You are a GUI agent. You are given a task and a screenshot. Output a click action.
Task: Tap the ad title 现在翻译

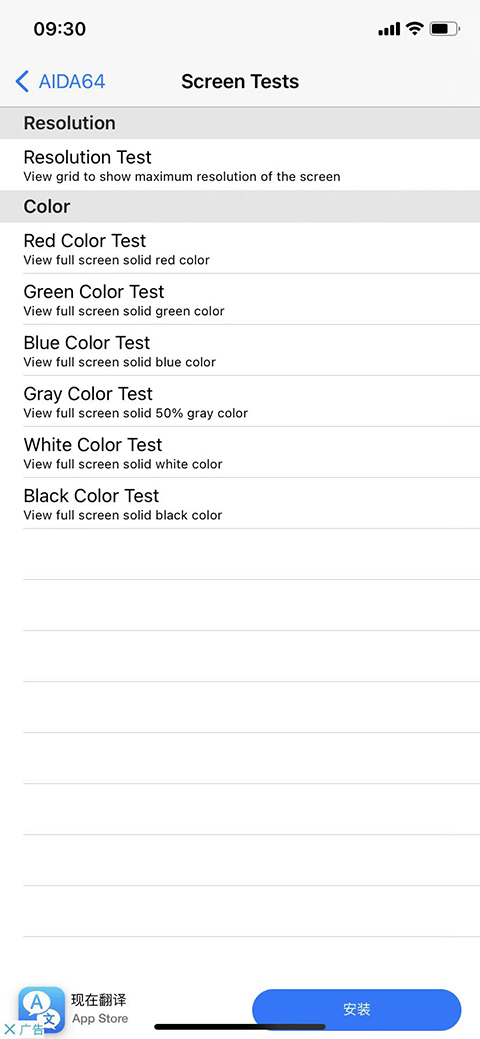pyautogui.click(x=99, y=1000)
